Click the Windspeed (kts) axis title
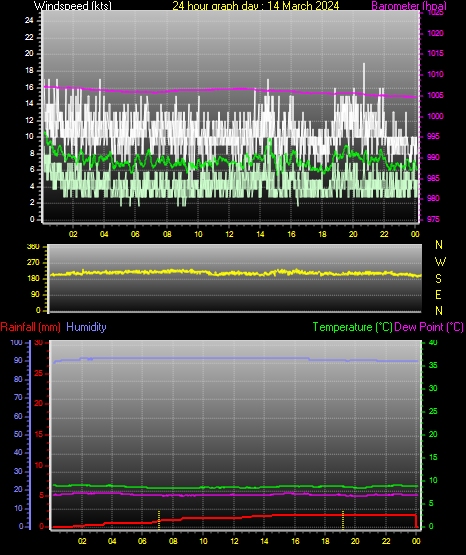This screenshot has height=555, width=466. pyautogui.click(x=73, y=5)
